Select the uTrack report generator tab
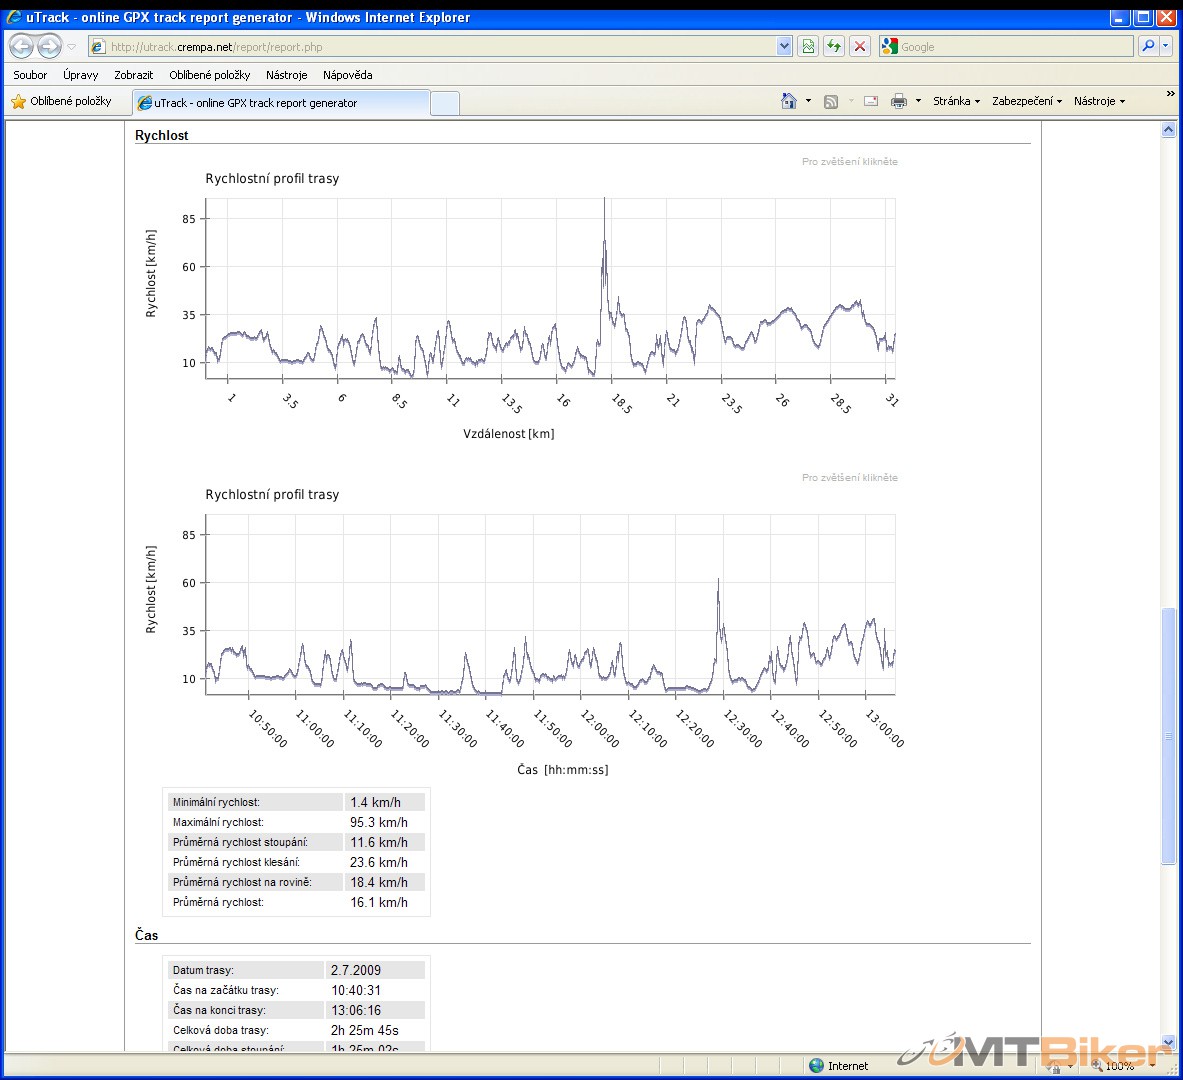 (280, 103)
